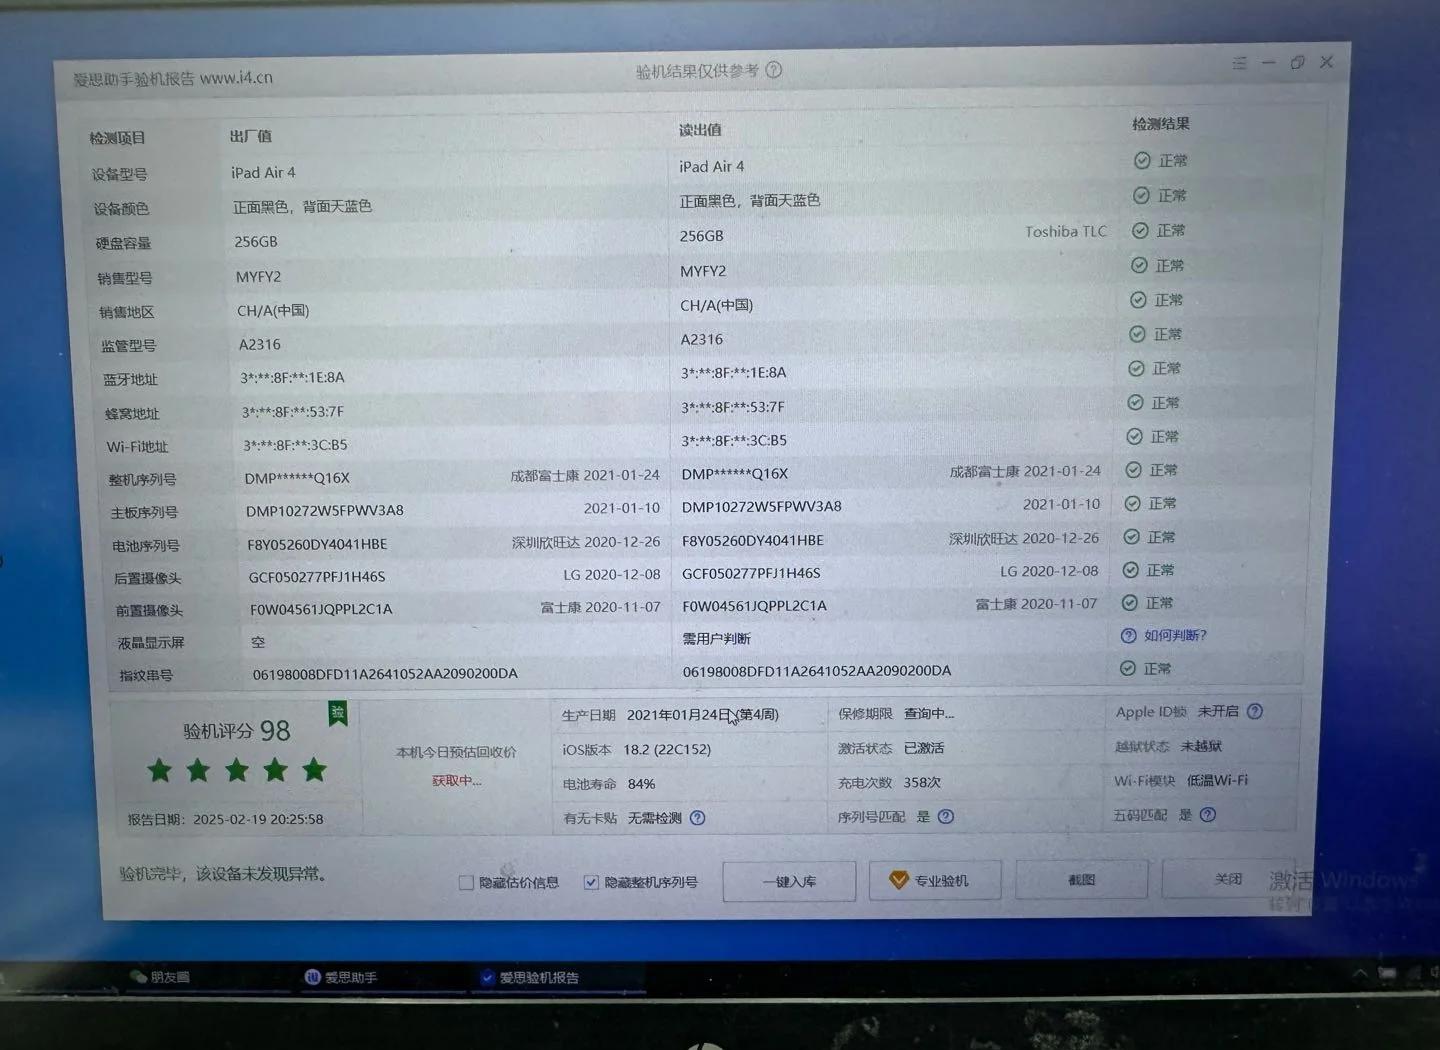
Task: Click the 如何判断 question mark icon
Action: (1129, 635)
